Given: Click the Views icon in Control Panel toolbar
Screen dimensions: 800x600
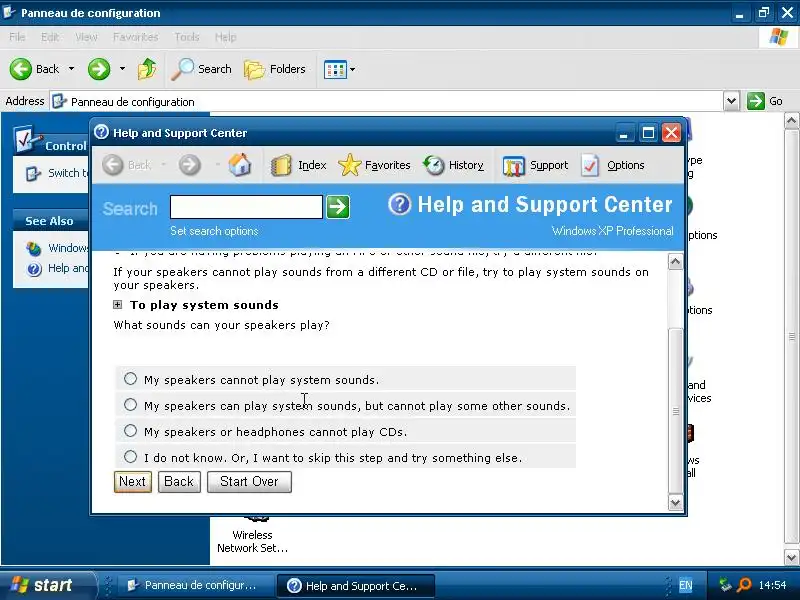Looking at the screenshot, I should click(335, 69).
